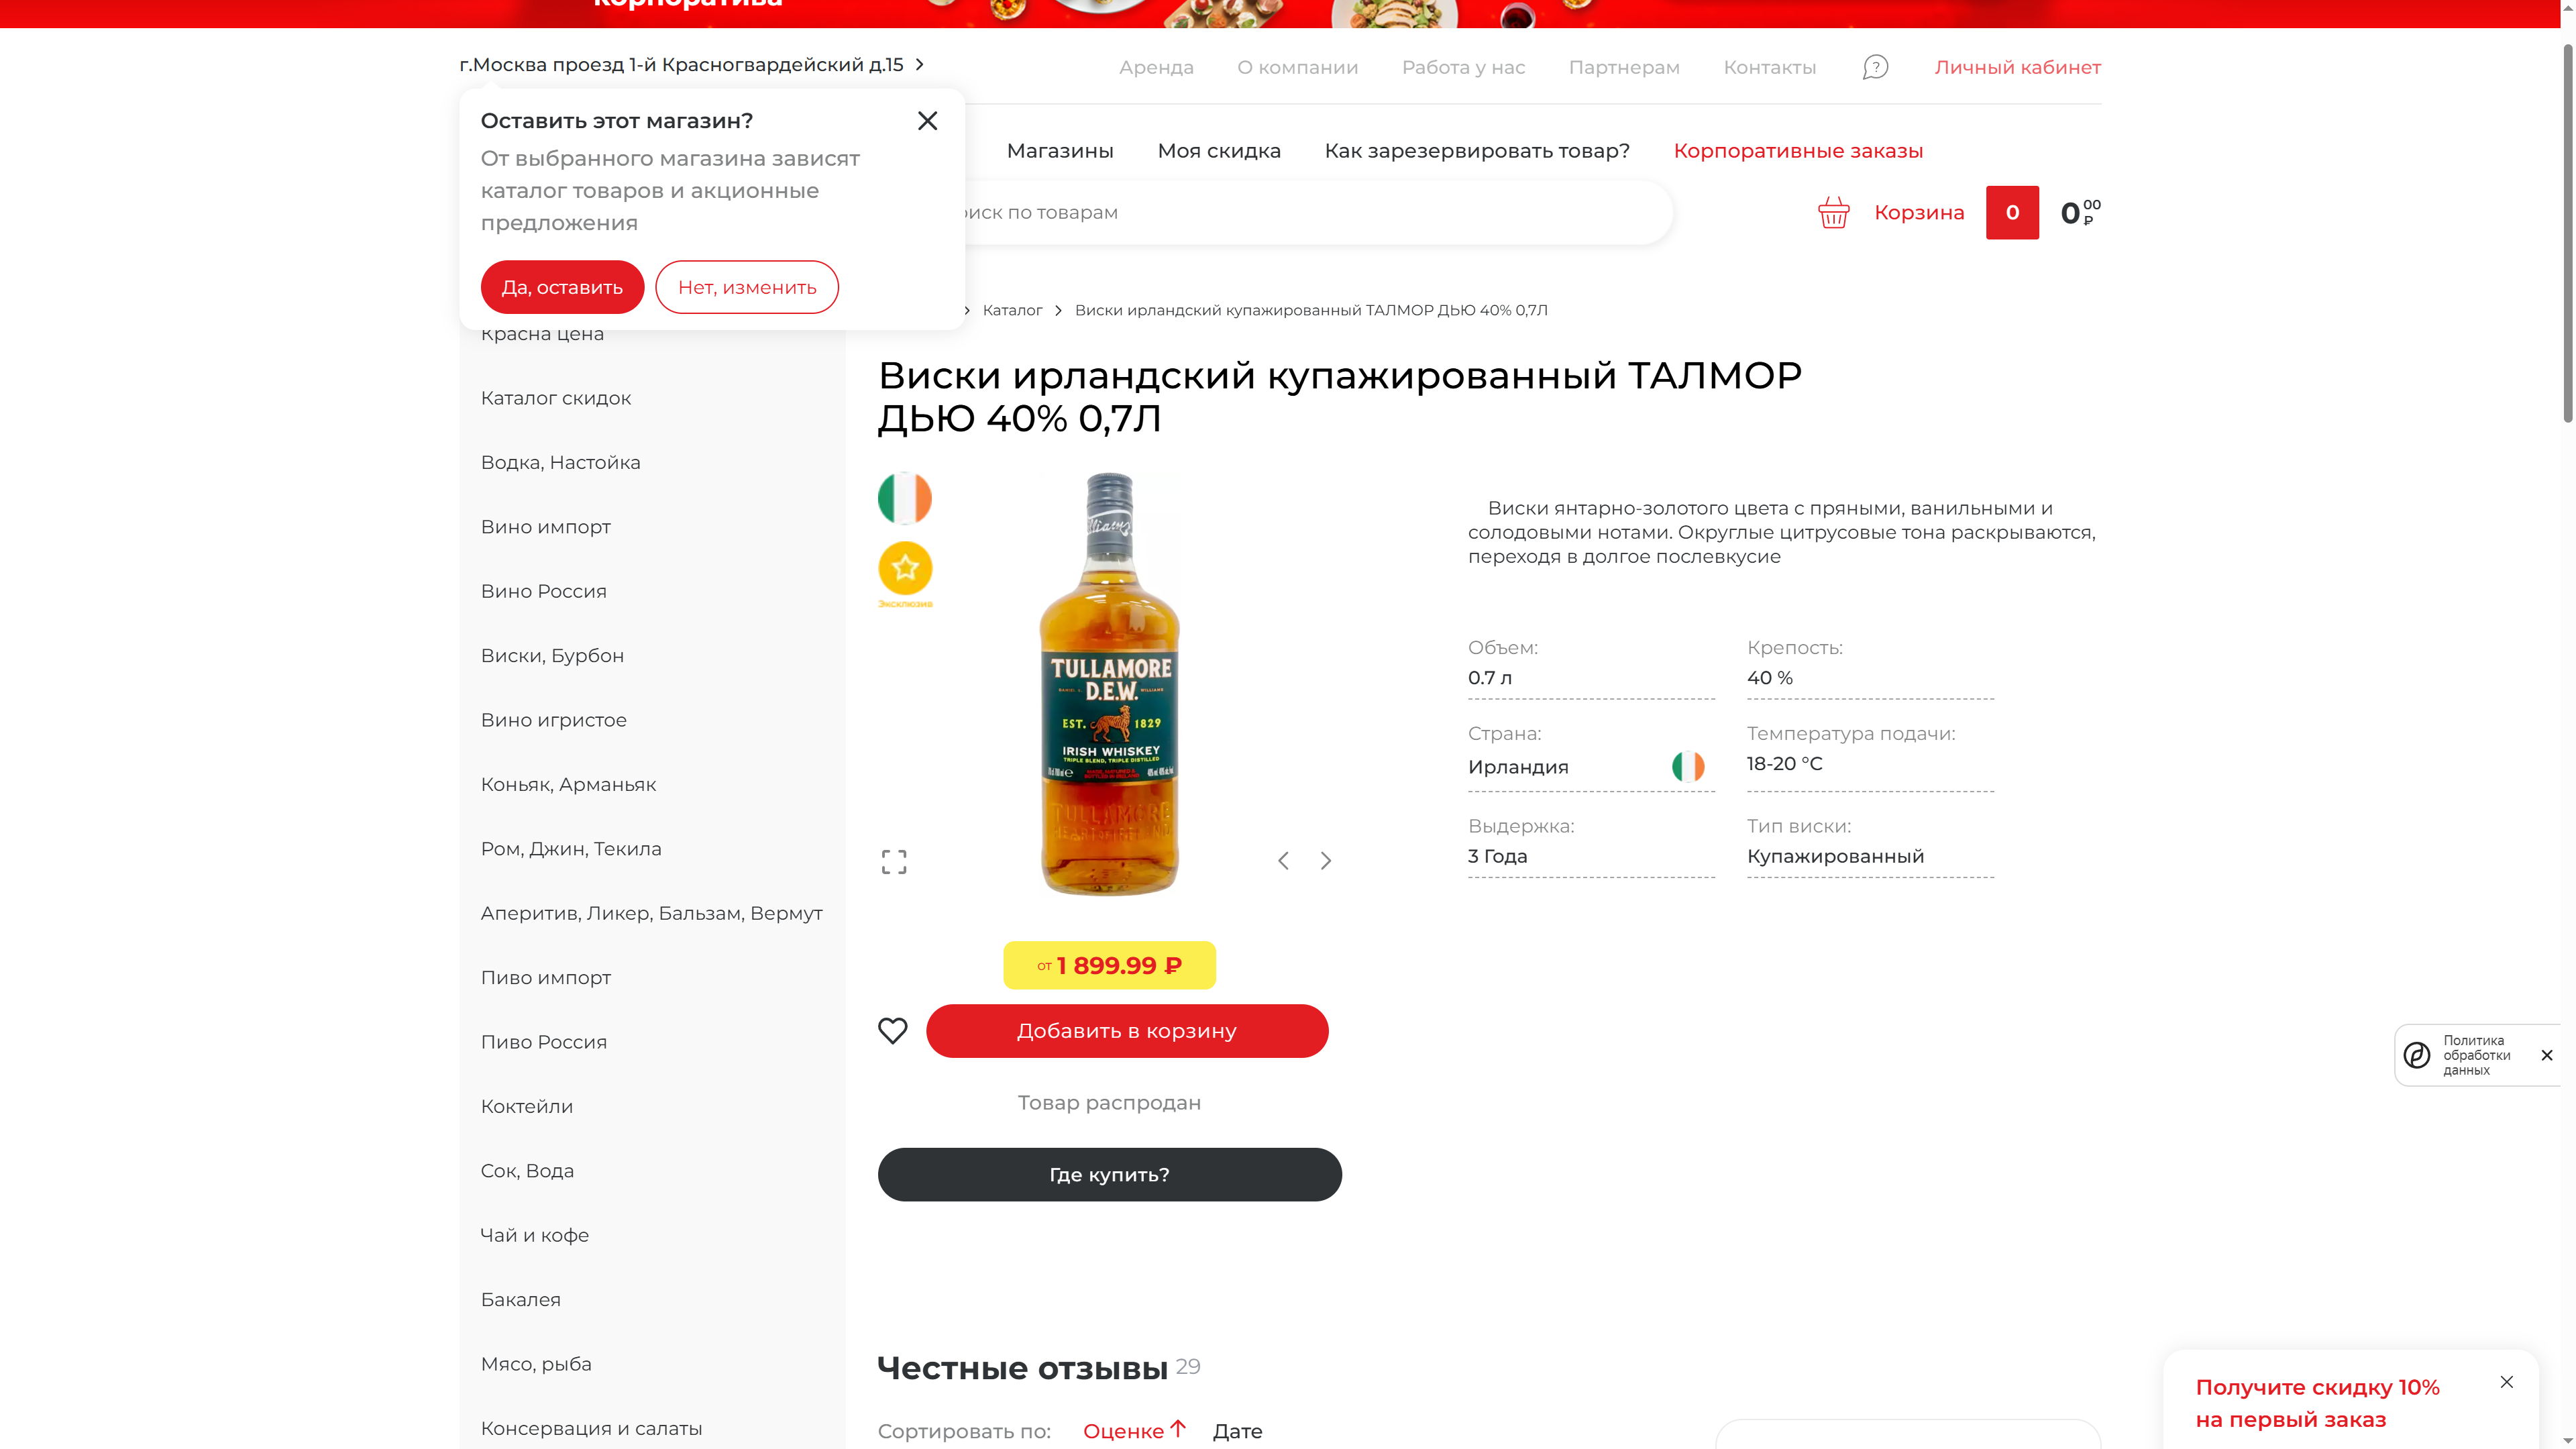2576x1449 pixels.
Task: Show previous product image arrow
Action: (1283, 861)
